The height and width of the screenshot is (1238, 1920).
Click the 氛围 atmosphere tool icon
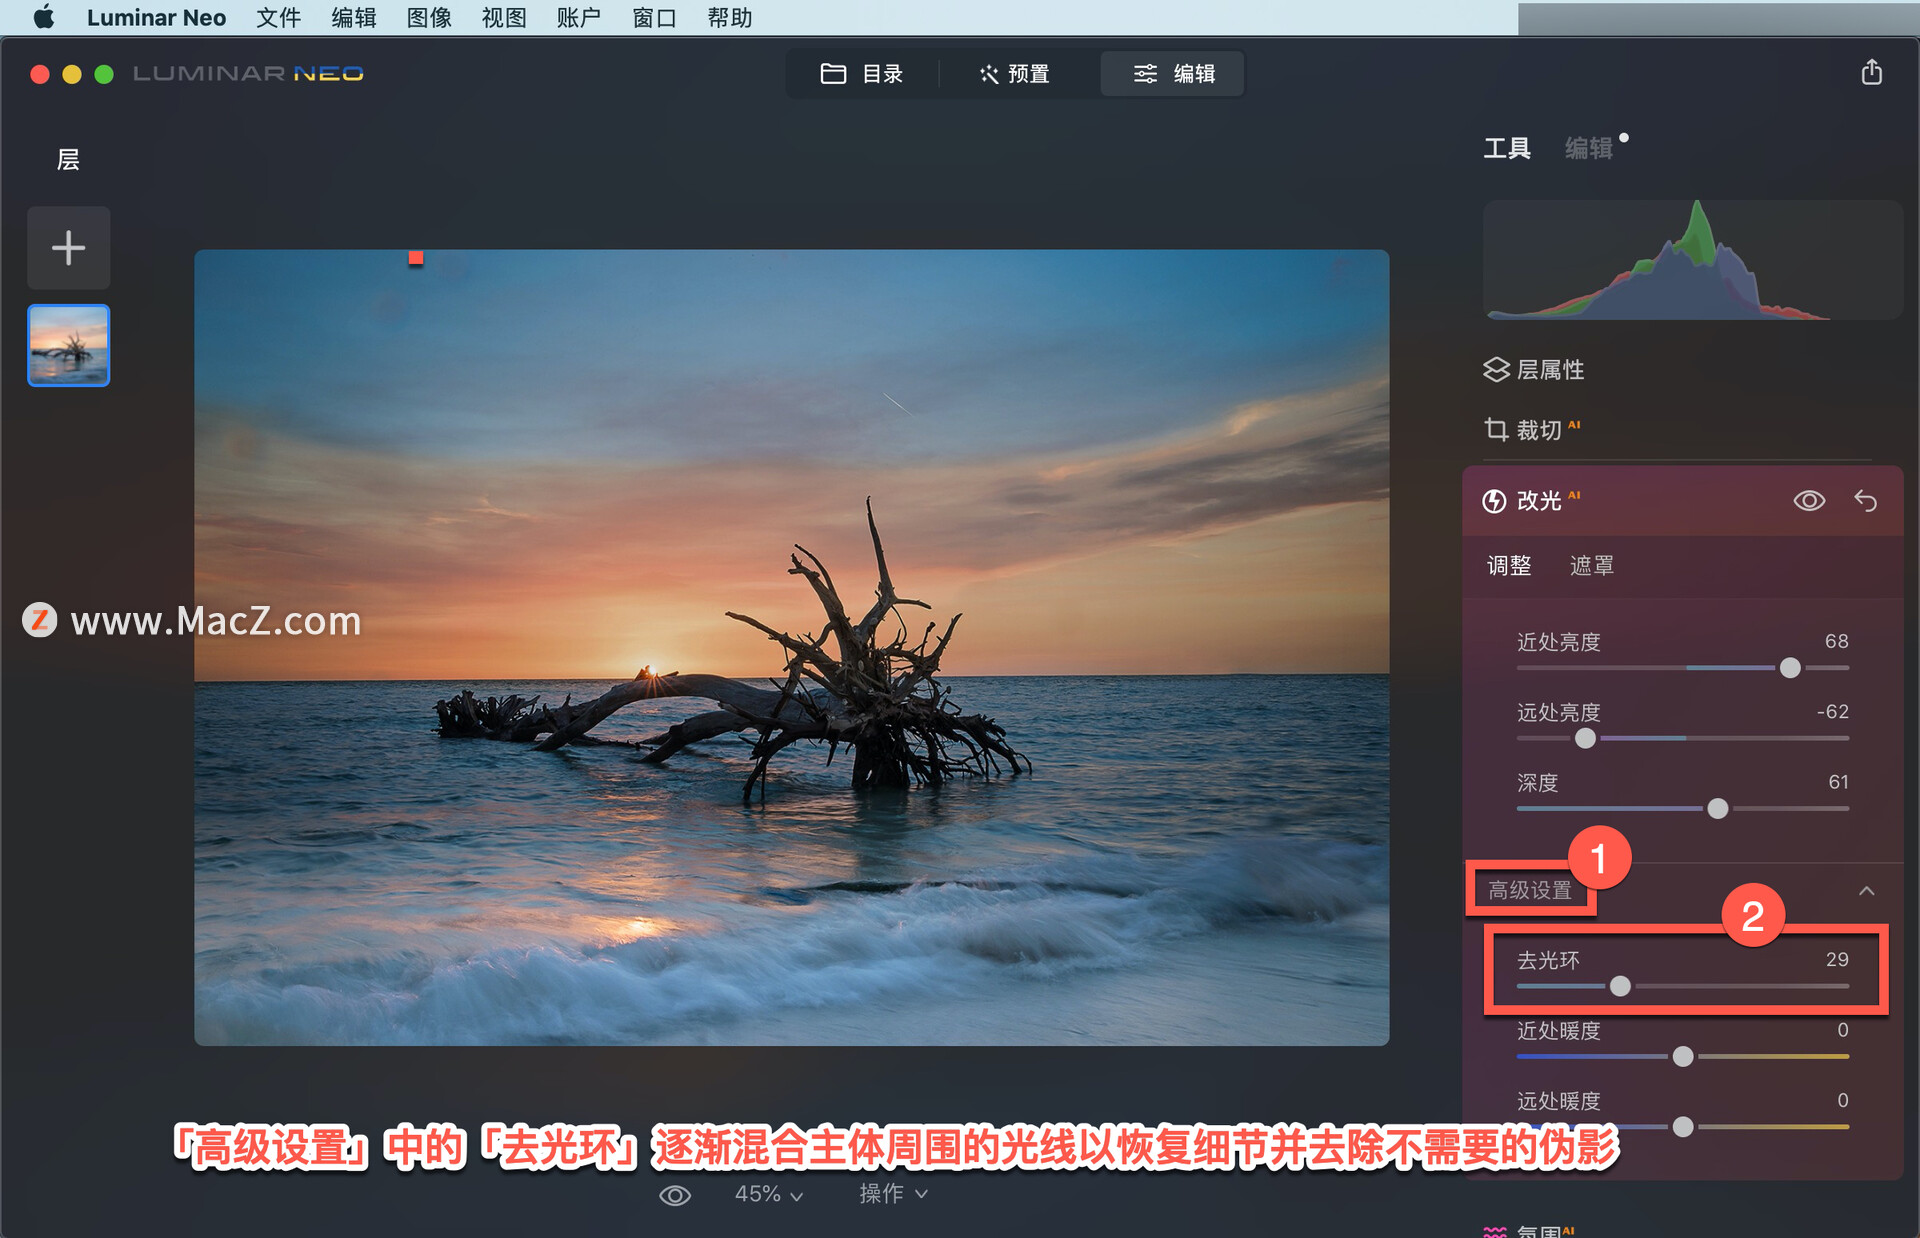click(x=1495, y=1231)
